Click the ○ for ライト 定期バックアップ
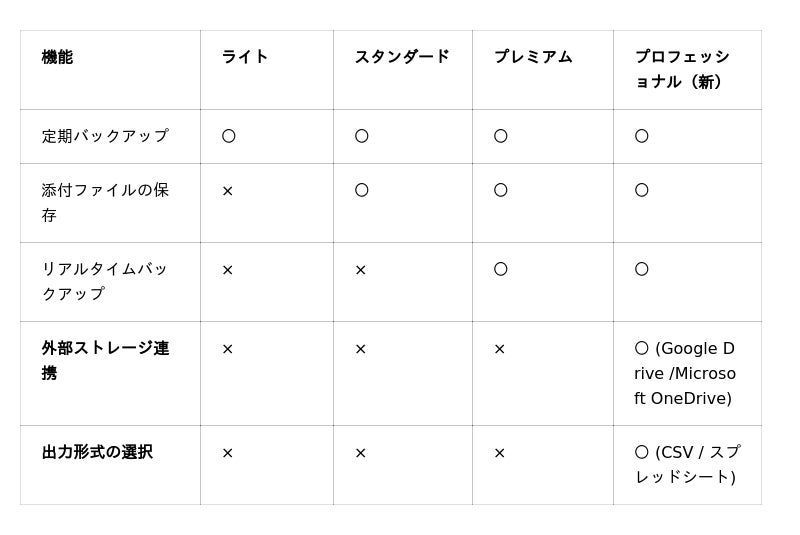Screen dimensions: 800x535 tap(229, 136)
